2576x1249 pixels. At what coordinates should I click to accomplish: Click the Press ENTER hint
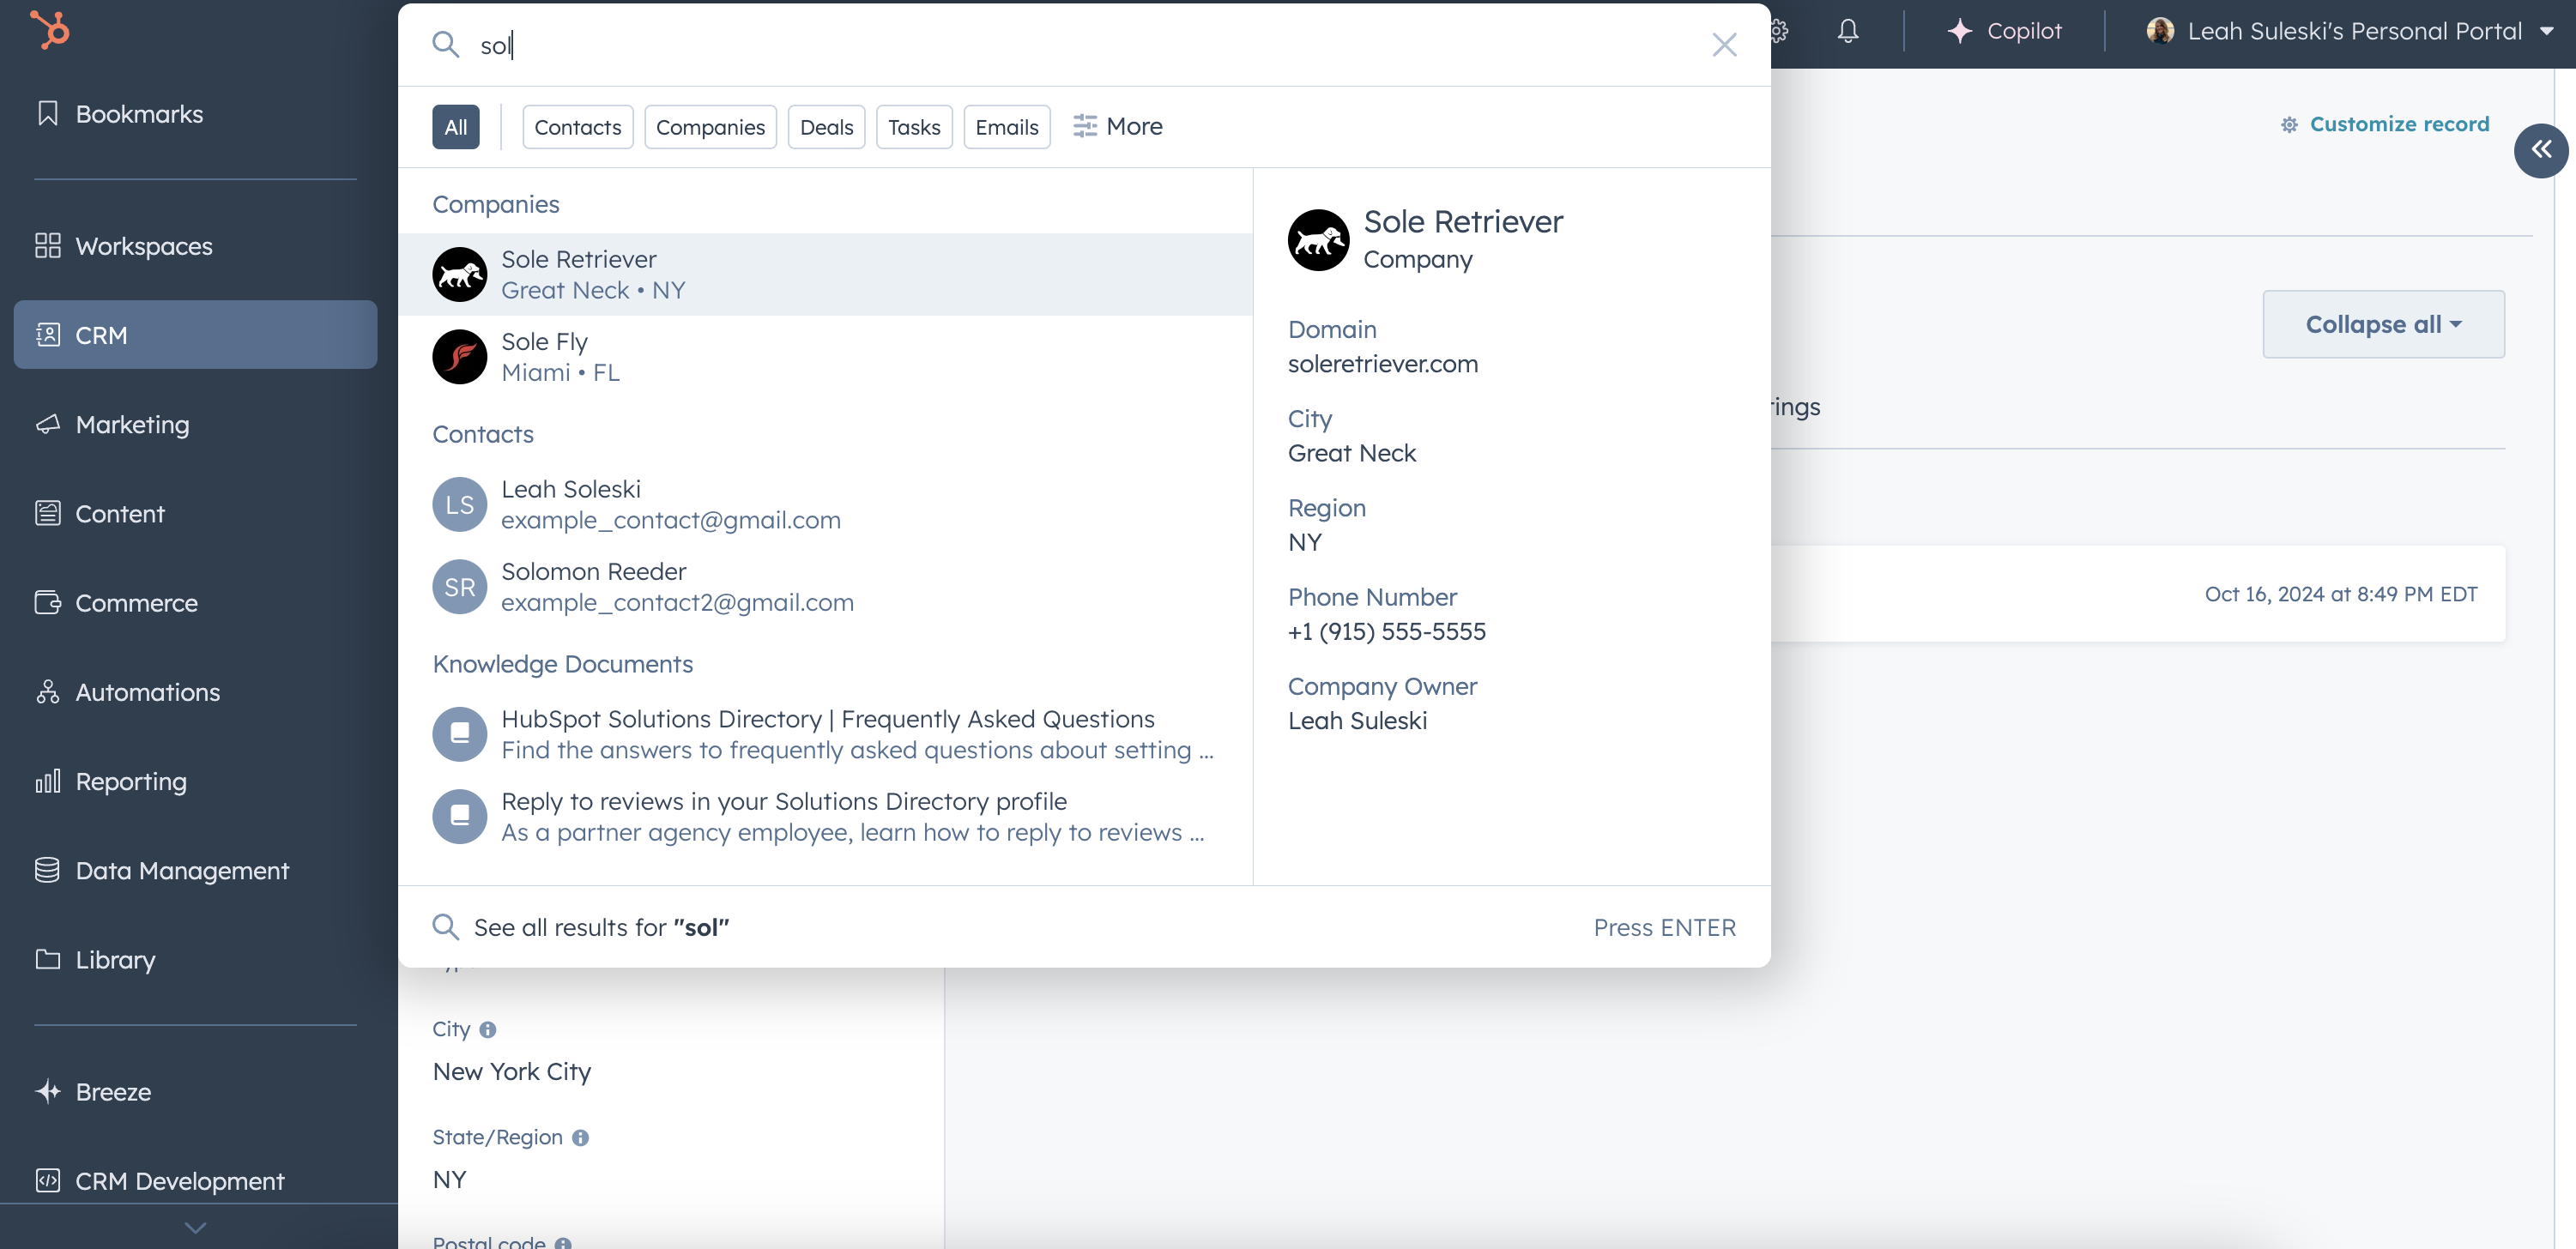(1664, 927)
